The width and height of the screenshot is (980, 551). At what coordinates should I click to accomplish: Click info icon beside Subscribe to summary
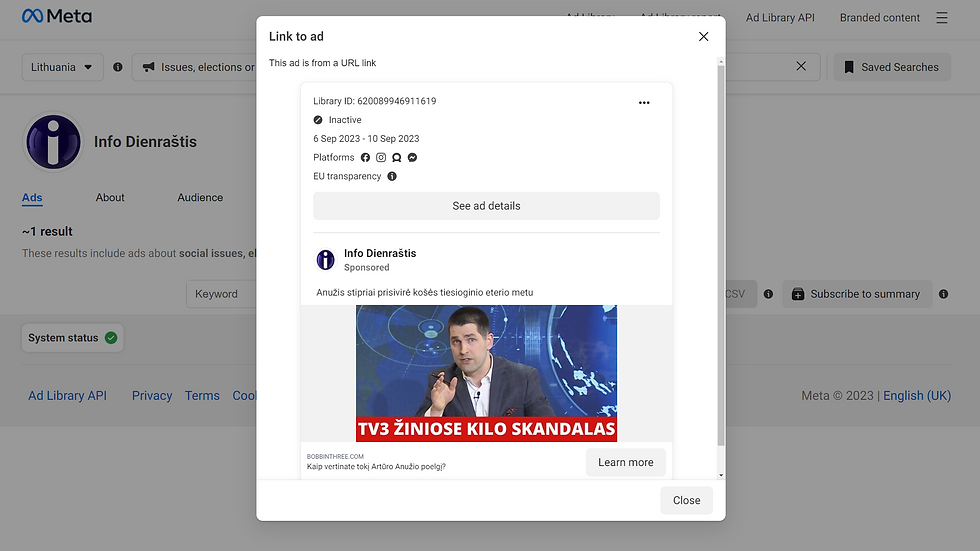click(943, 294)
